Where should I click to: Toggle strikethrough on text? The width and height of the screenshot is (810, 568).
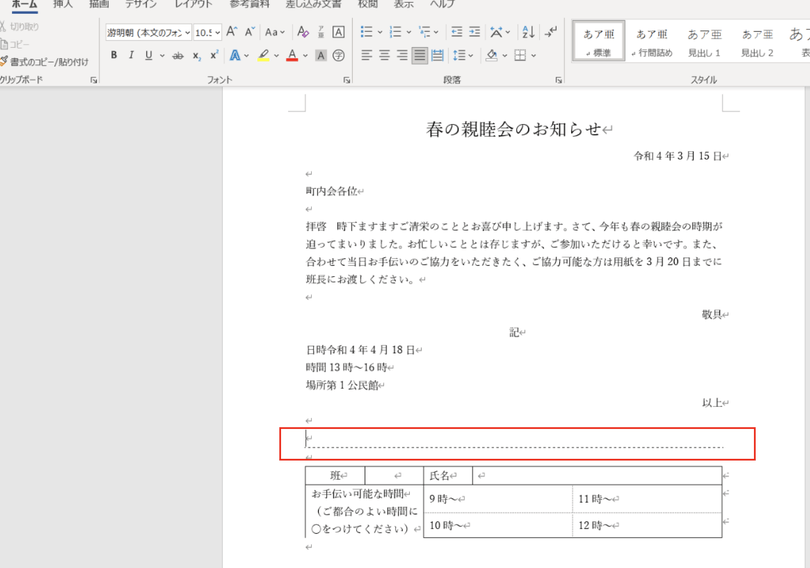click(x=177, y=56)
